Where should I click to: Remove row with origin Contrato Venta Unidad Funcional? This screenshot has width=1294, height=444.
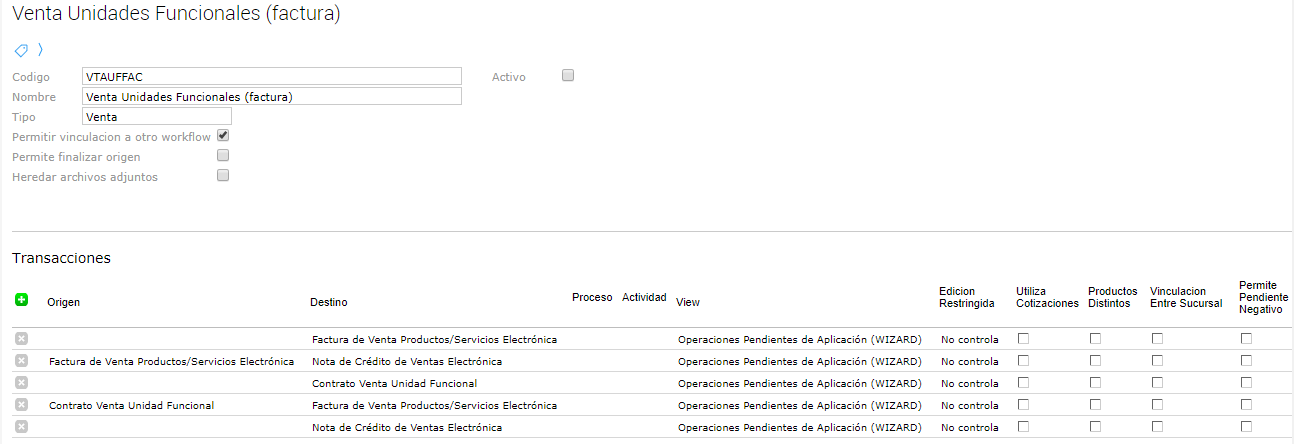[22, 405]
